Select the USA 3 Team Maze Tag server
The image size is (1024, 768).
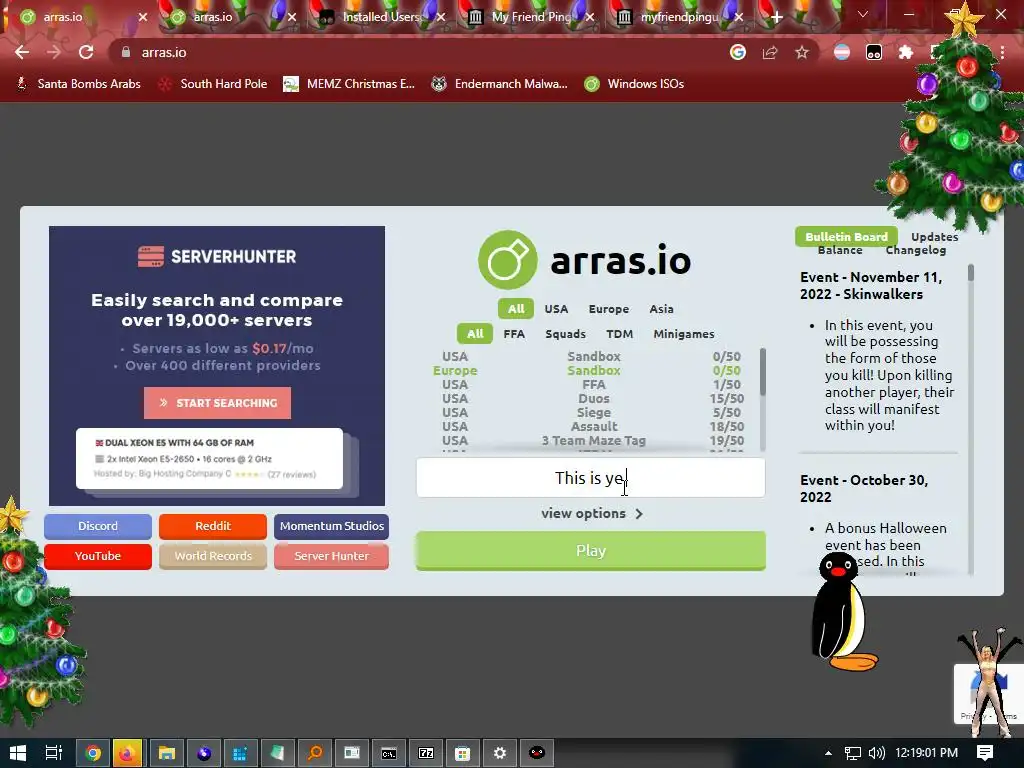[x=591, y=441]
